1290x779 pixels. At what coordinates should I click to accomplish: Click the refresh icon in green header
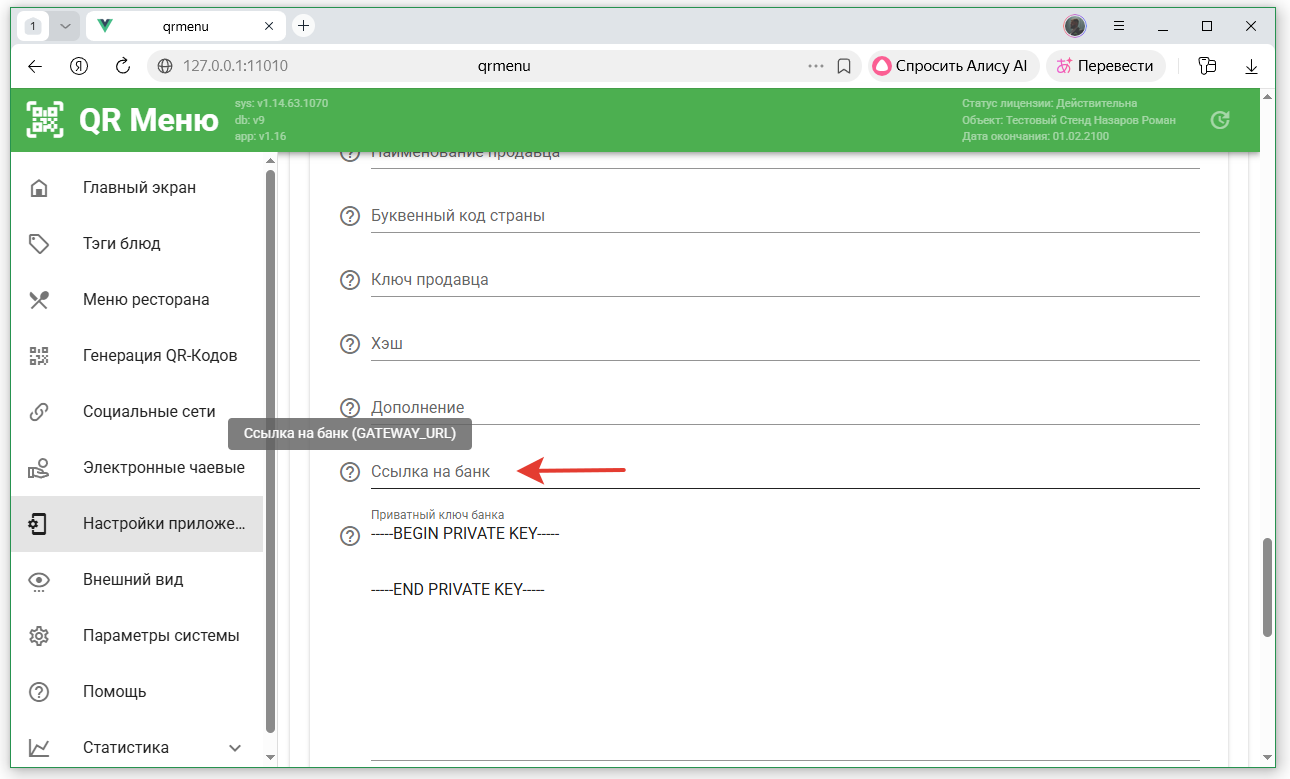tap(1219, 120)
